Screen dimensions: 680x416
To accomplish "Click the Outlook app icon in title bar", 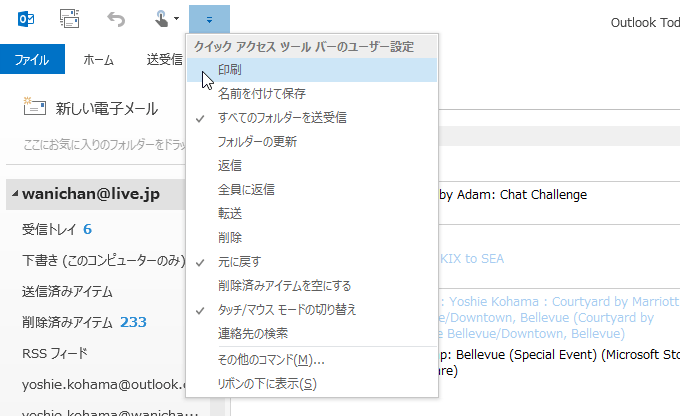I will pos(27,18).
